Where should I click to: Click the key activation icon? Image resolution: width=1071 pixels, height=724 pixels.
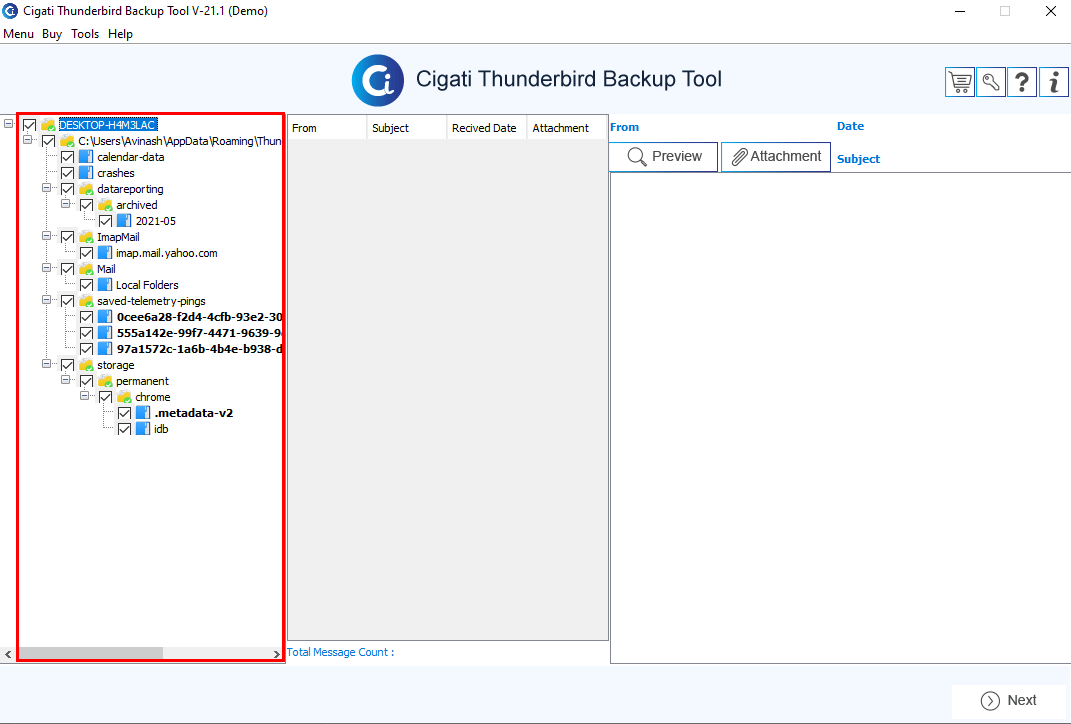tap(991, 82)
